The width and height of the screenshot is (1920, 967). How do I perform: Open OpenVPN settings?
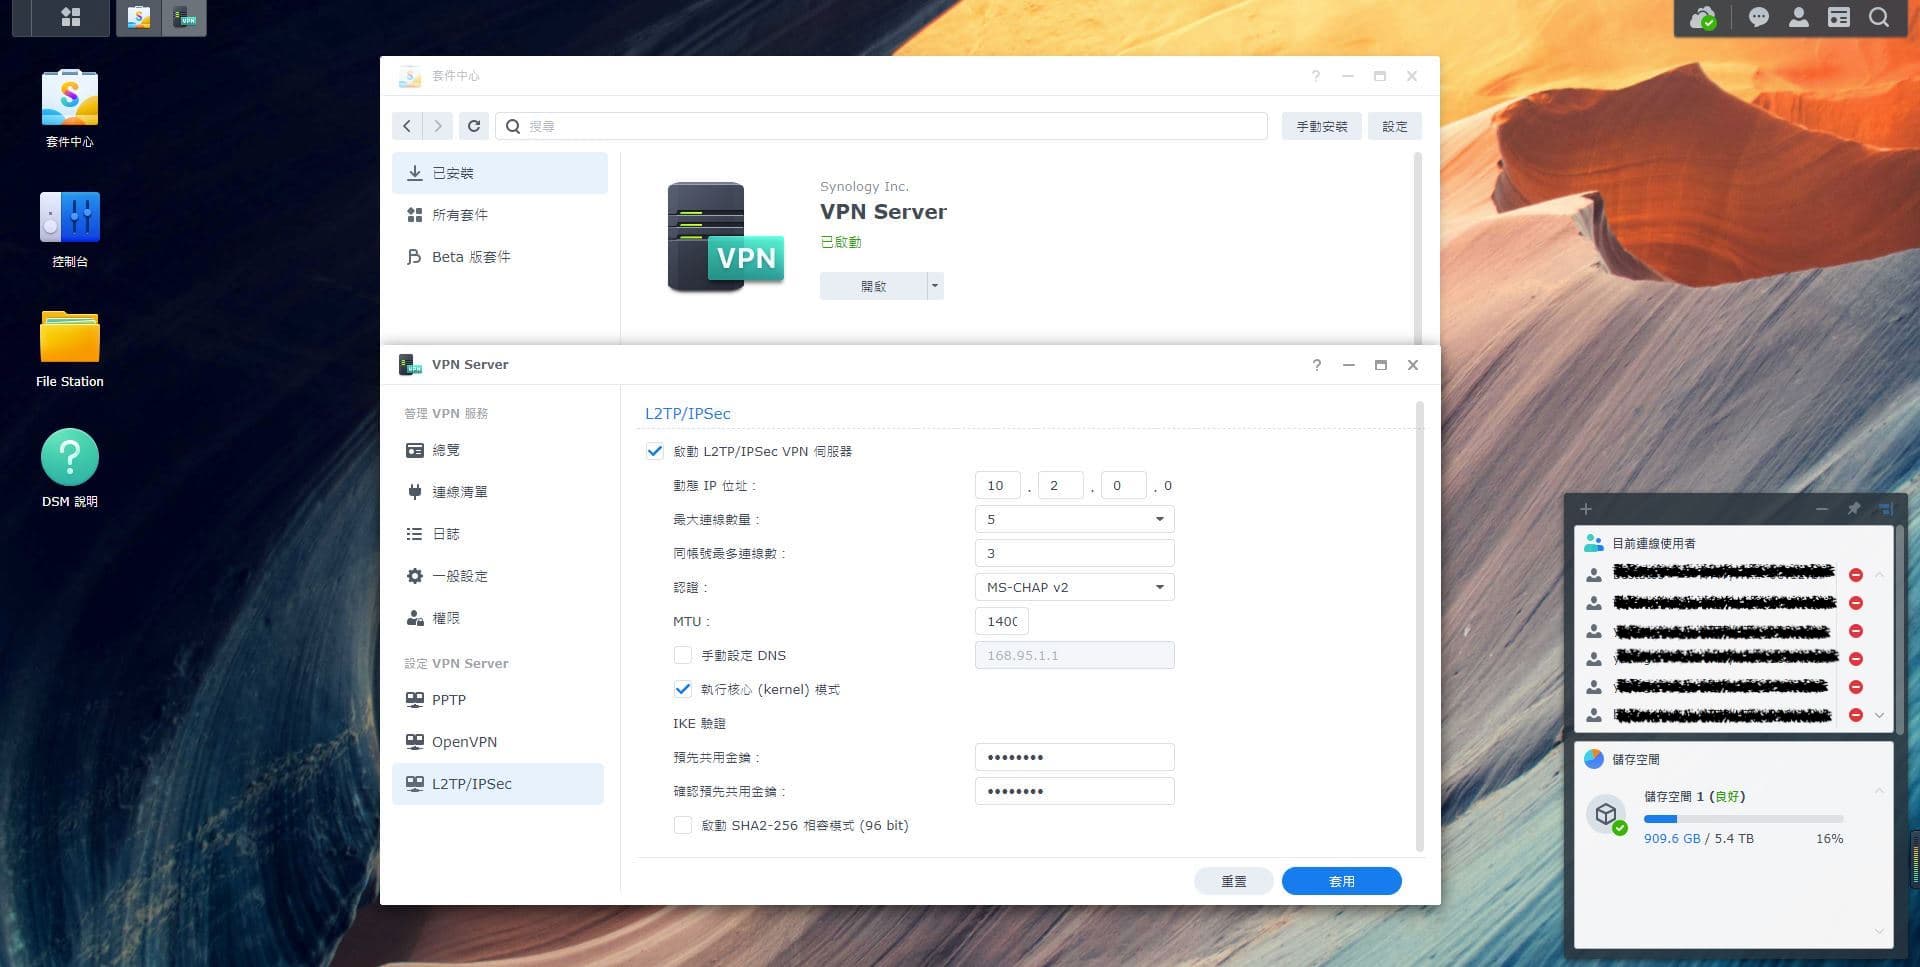point(498,742)
